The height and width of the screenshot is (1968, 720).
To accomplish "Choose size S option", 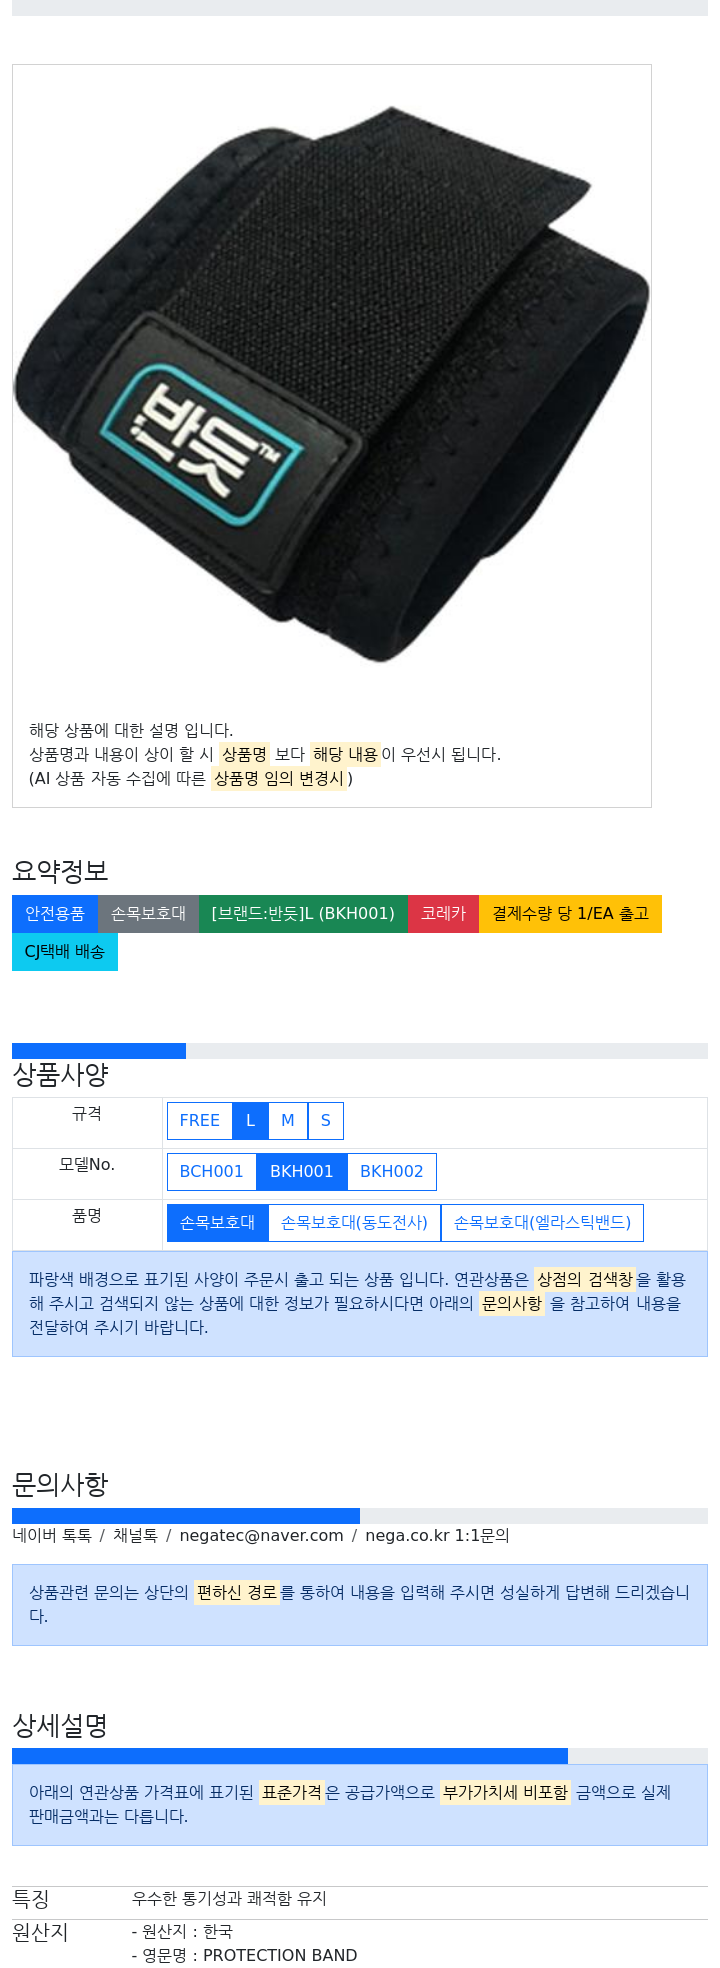I will (x=326, y=1121).
